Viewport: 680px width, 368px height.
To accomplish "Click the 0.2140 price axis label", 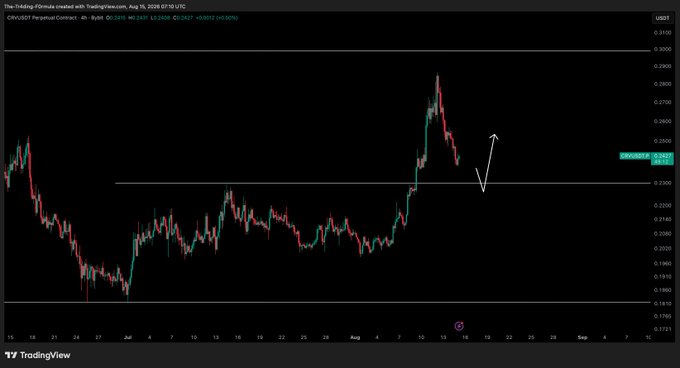I will click(662, 219).
